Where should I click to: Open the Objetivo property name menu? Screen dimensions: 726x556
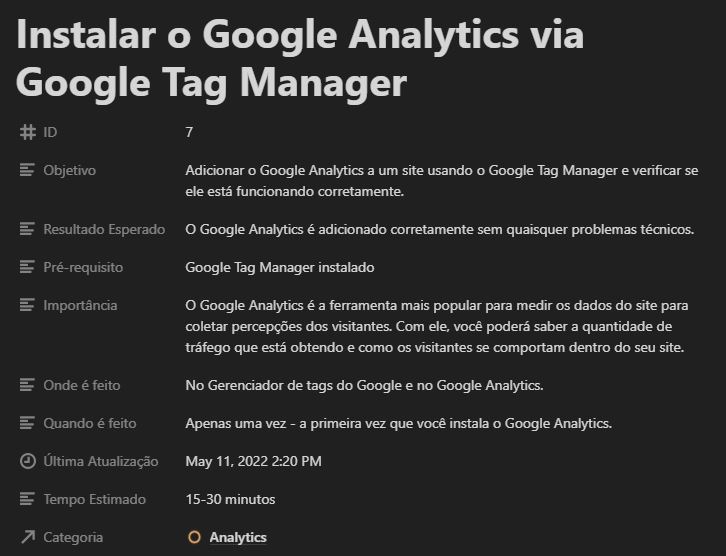(x=69, y=170)
